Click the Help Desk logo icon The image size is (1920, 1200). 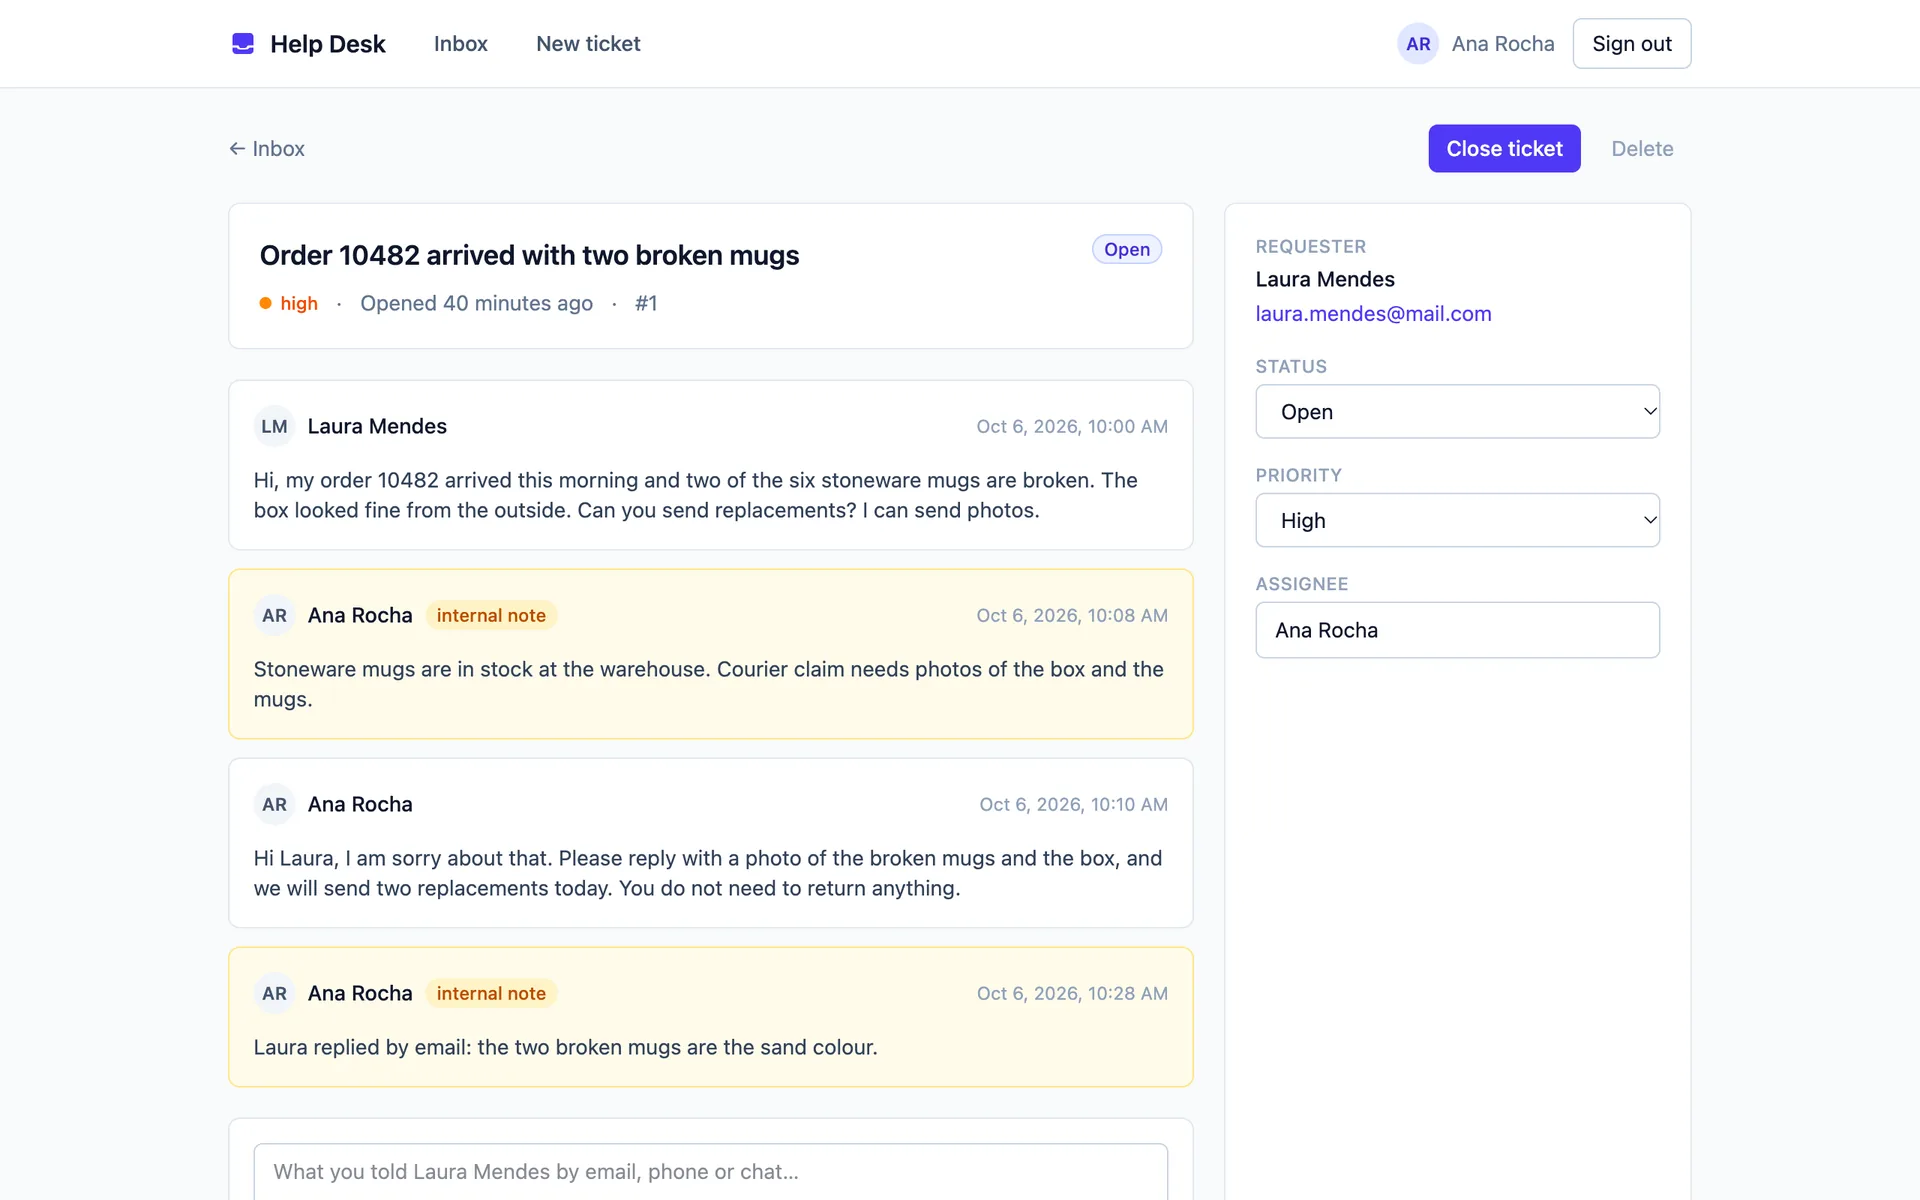coord(243,43)
